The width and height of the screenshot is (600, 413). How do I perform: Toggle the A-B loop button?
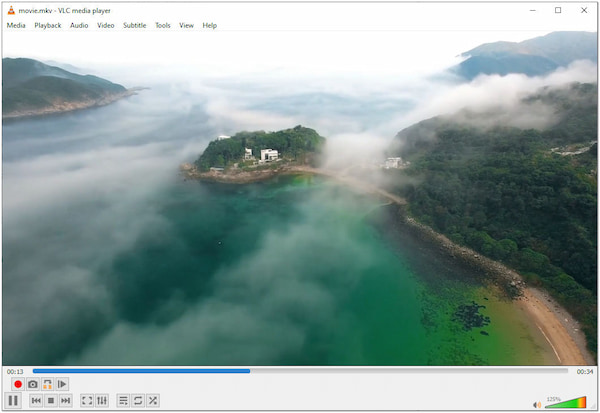pos(47,384)
